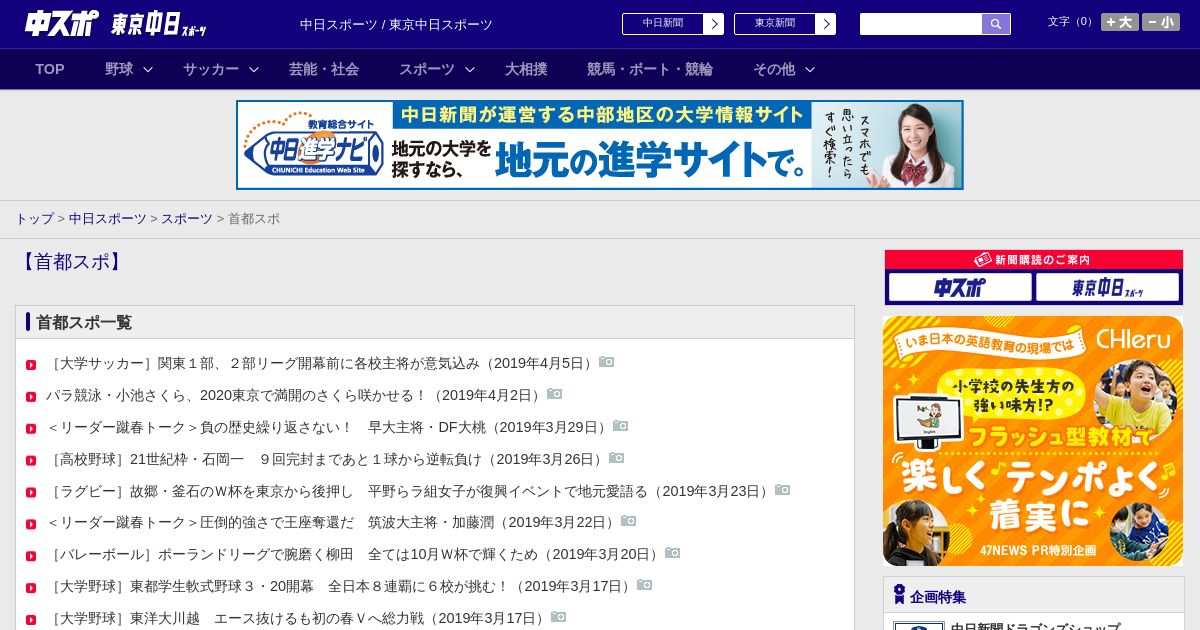Screen dimensions: 1200x630
Task: Open article ポーランドリーグで腕磨く柳田
Action: click(x=355, y=554)
